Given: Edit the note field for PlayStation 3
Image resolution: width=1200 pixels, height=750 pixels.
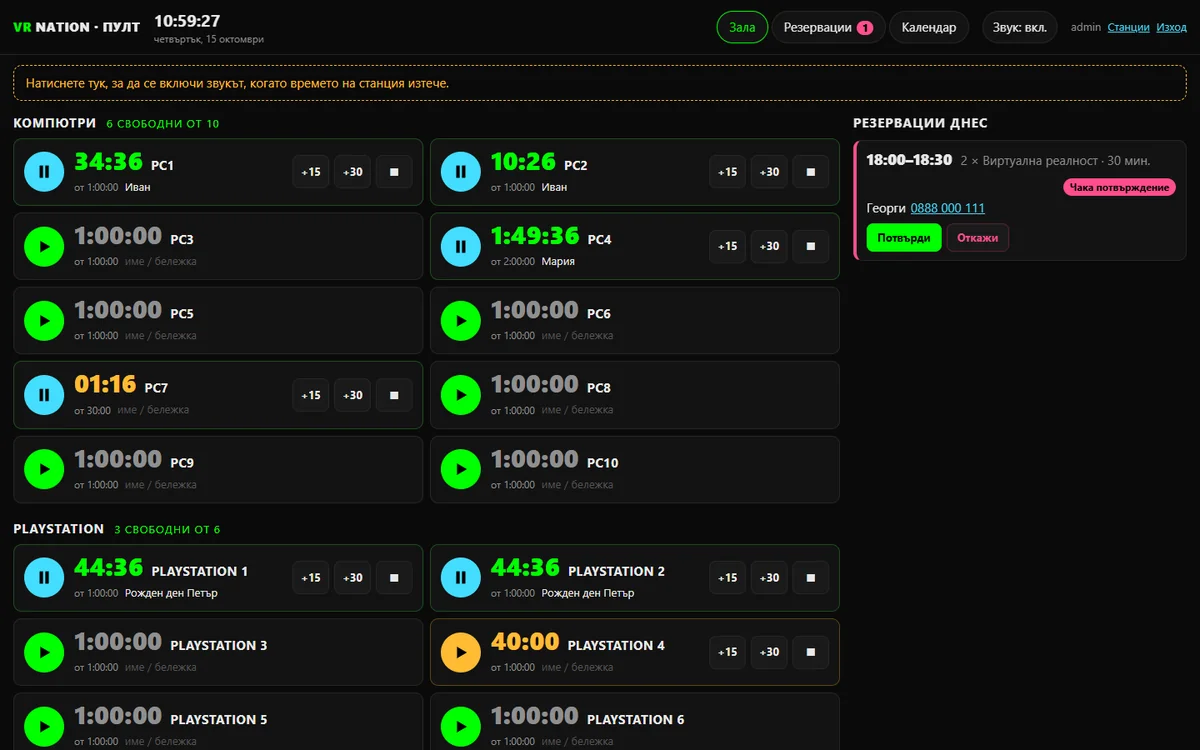Looking at the screenshot, I should coord(161,668).
